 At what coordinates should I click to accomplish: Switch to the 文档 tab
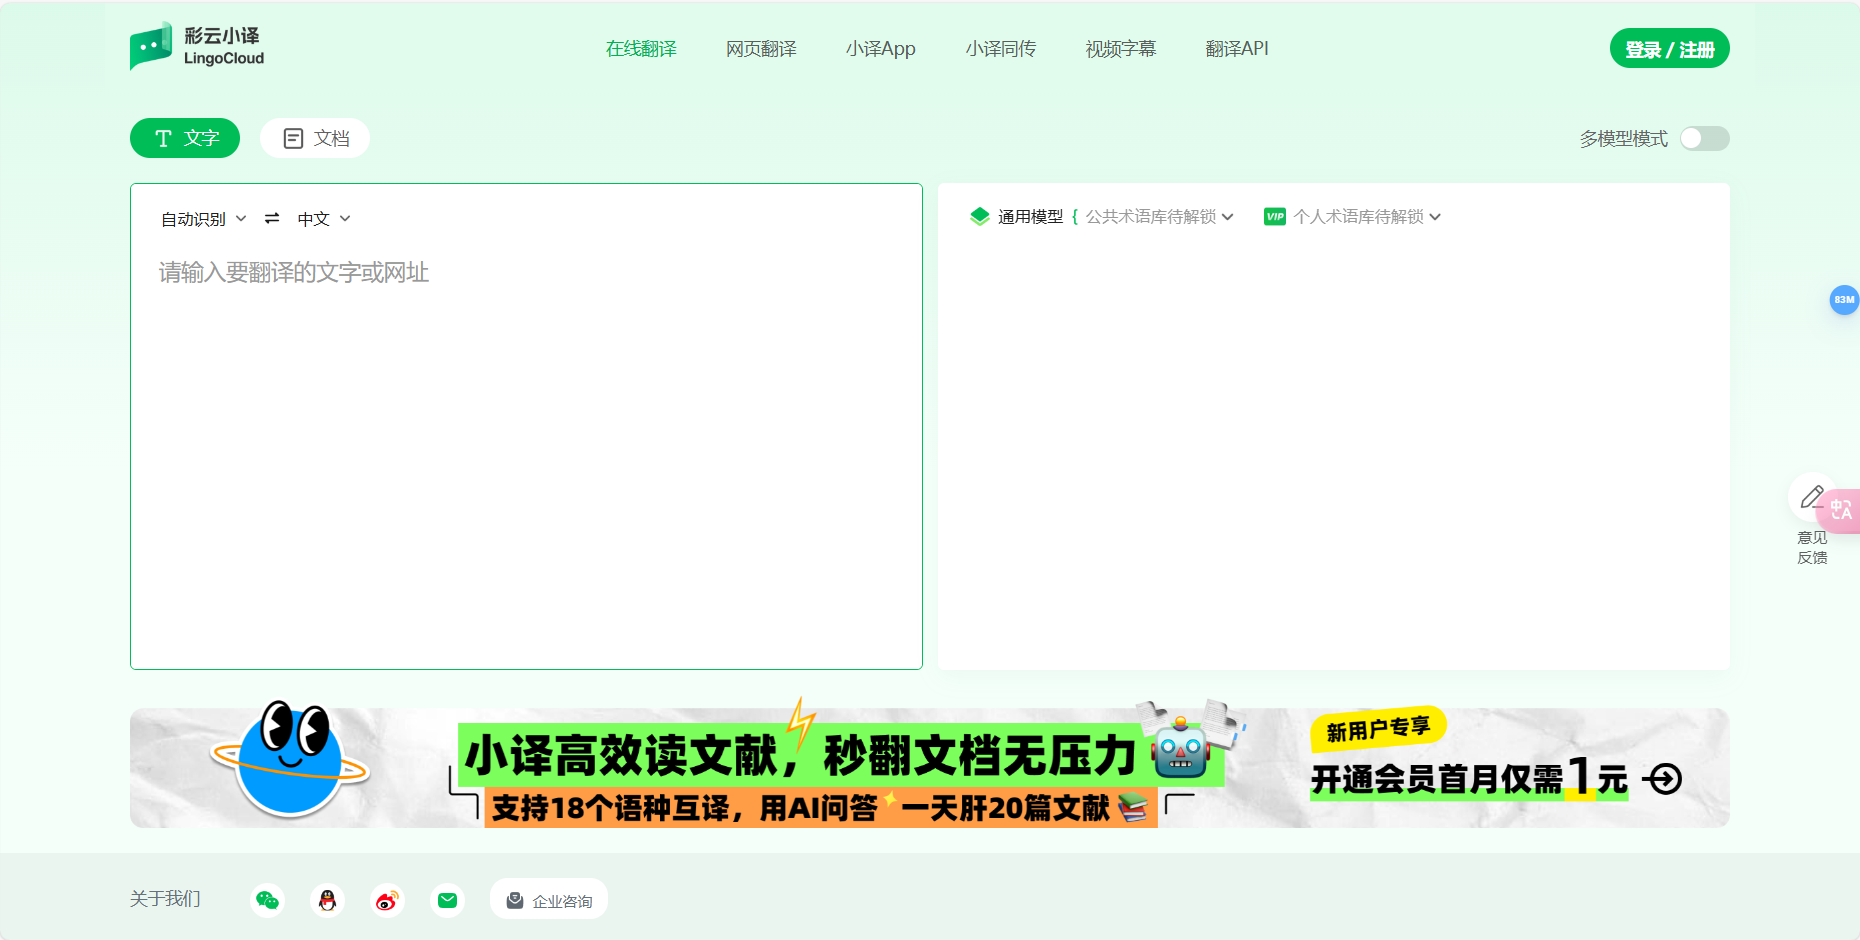(x=314, y=138)
